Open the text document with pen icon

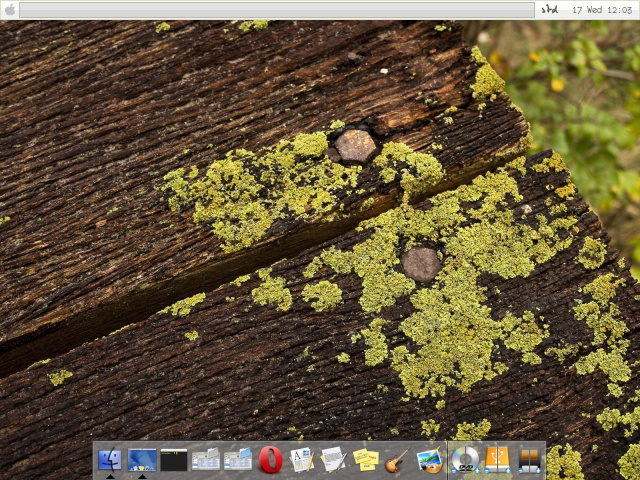[x=334, y=460]
